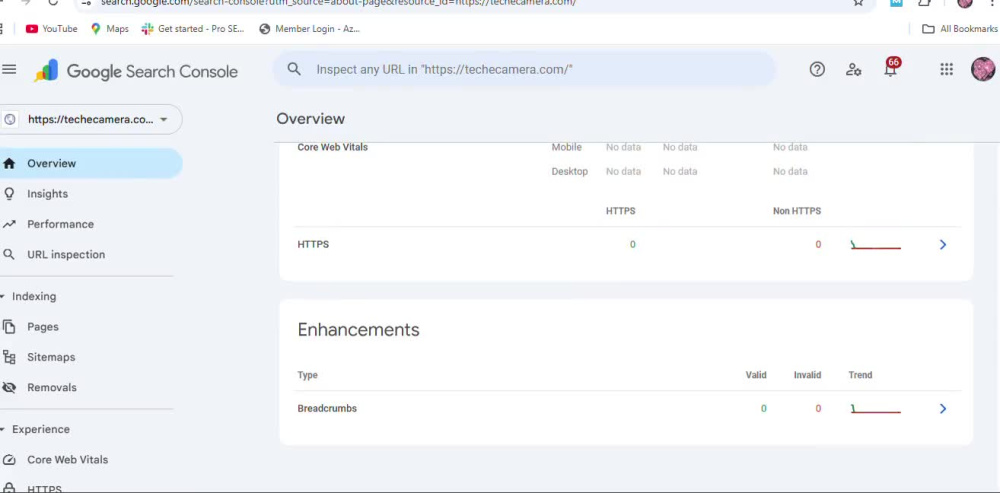Click the Removals crossed-eye icon
Image resolution: width=1000 pixels, height=493 pixels.
coord(9,387)
